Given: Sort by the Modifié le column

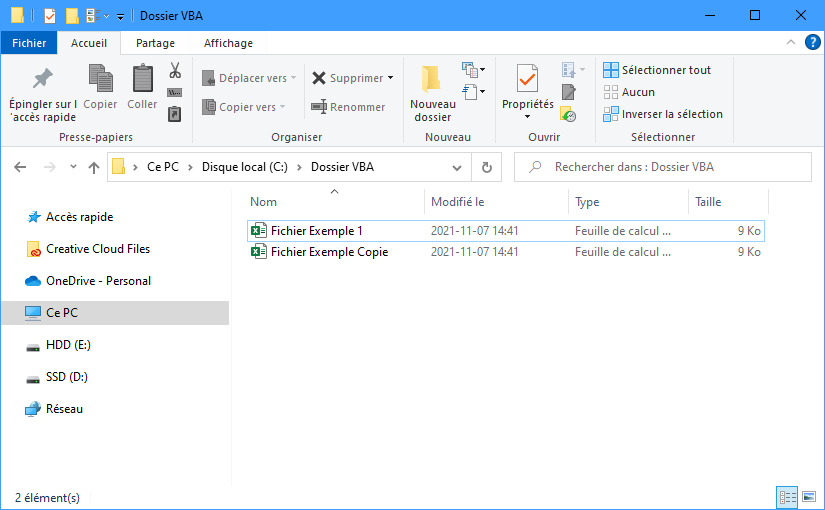Looking at the screenshot, I should click(x=496, y=202).
